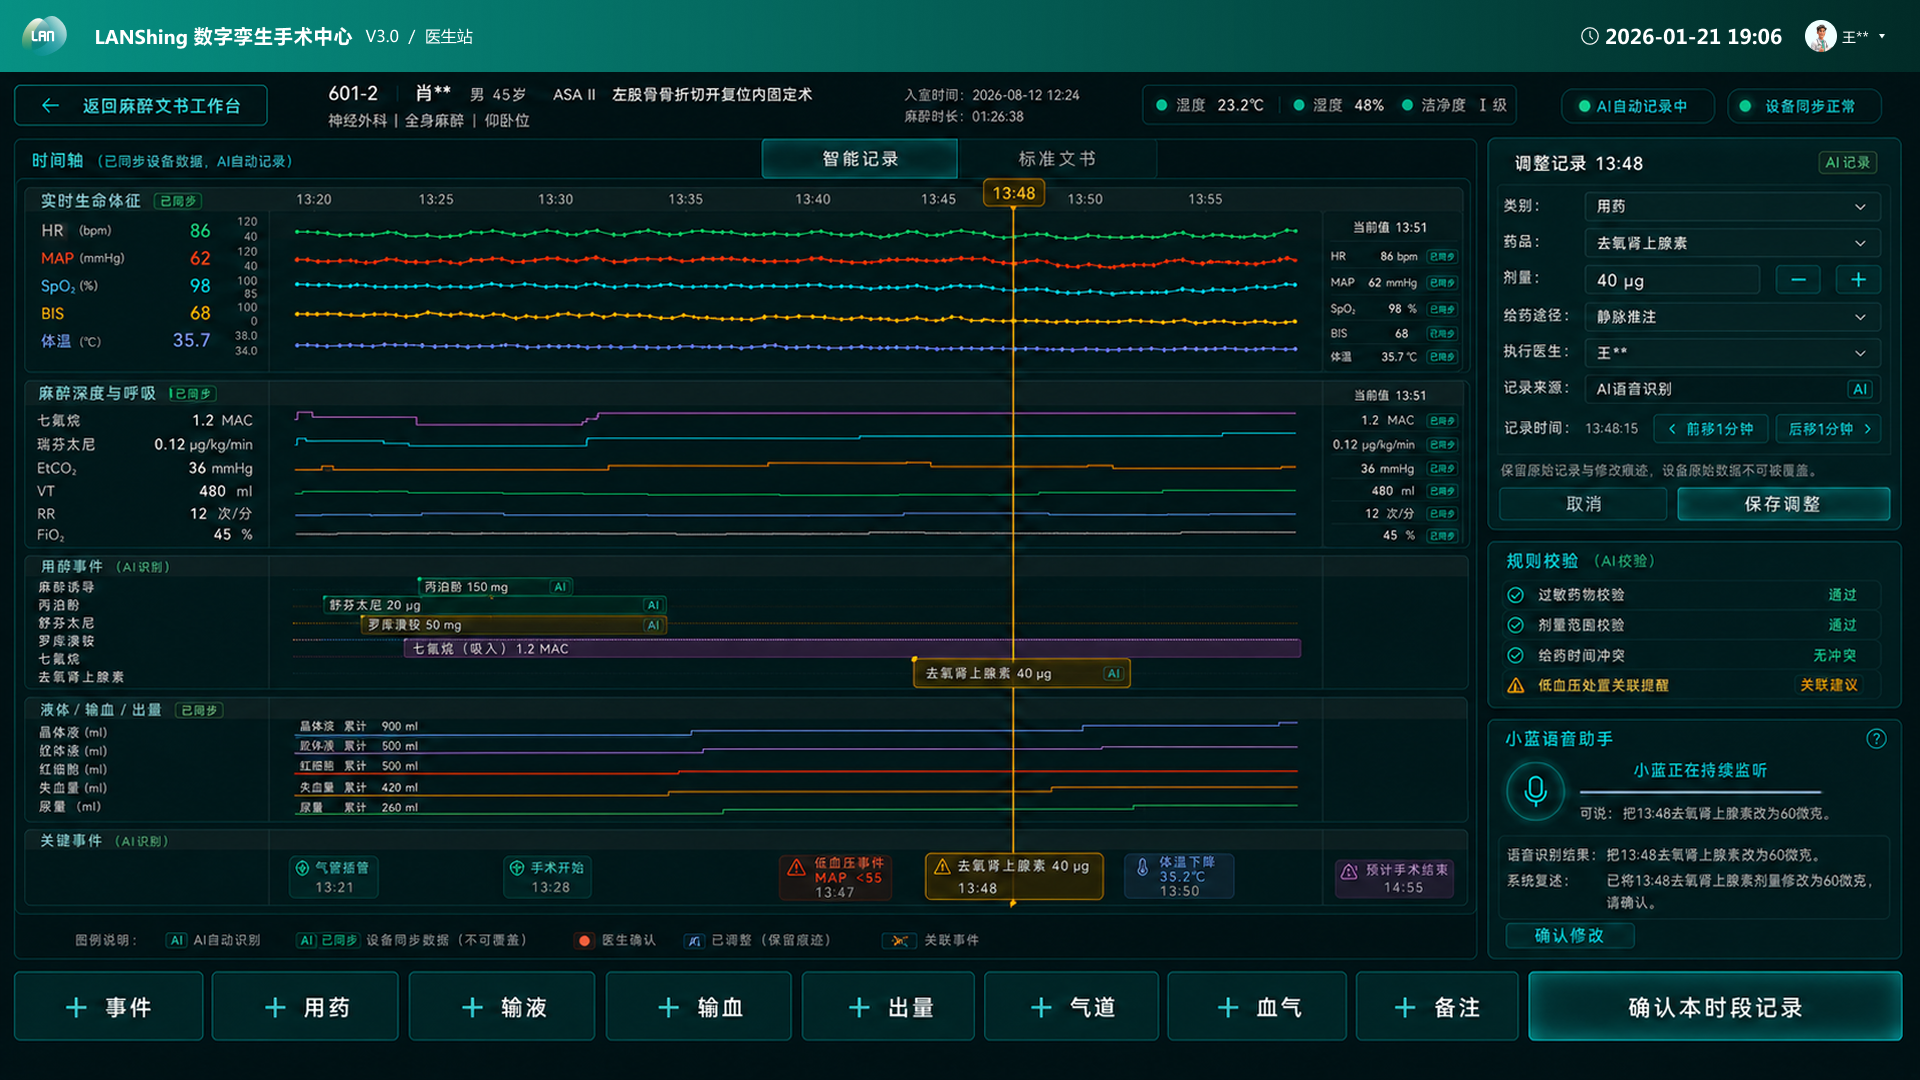Cancel the adjustment with 取消
This screenshot has height=1080, width=1920.
1583,504
